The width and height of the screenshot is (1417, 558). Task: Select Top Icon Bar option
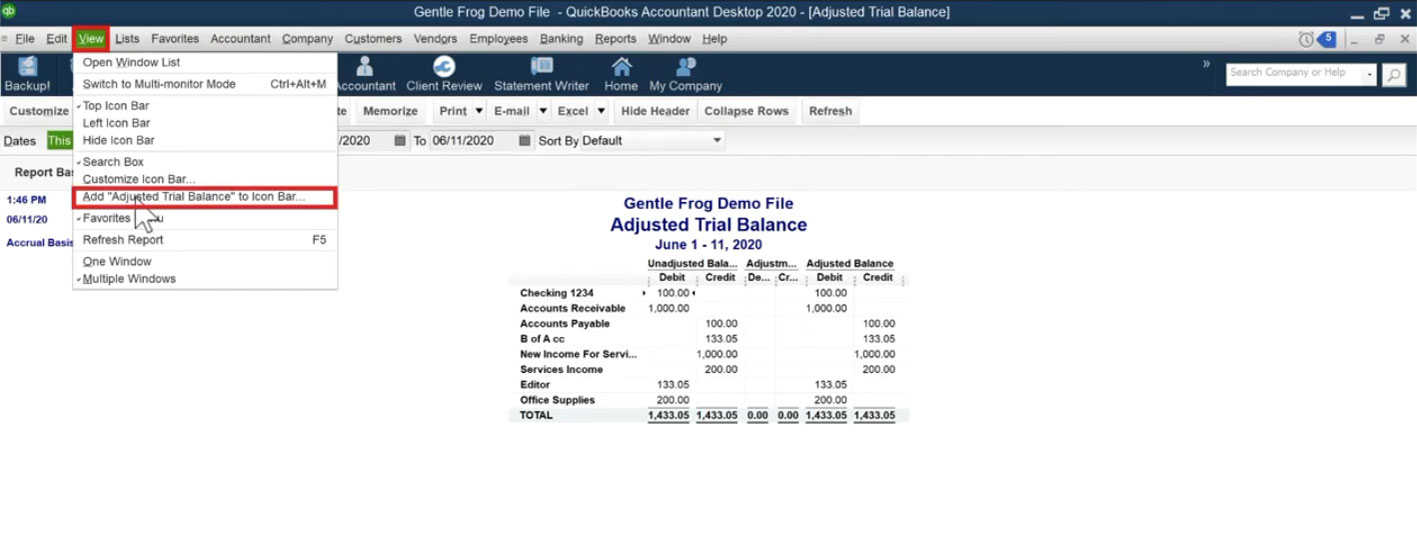(x=116, y=106)
